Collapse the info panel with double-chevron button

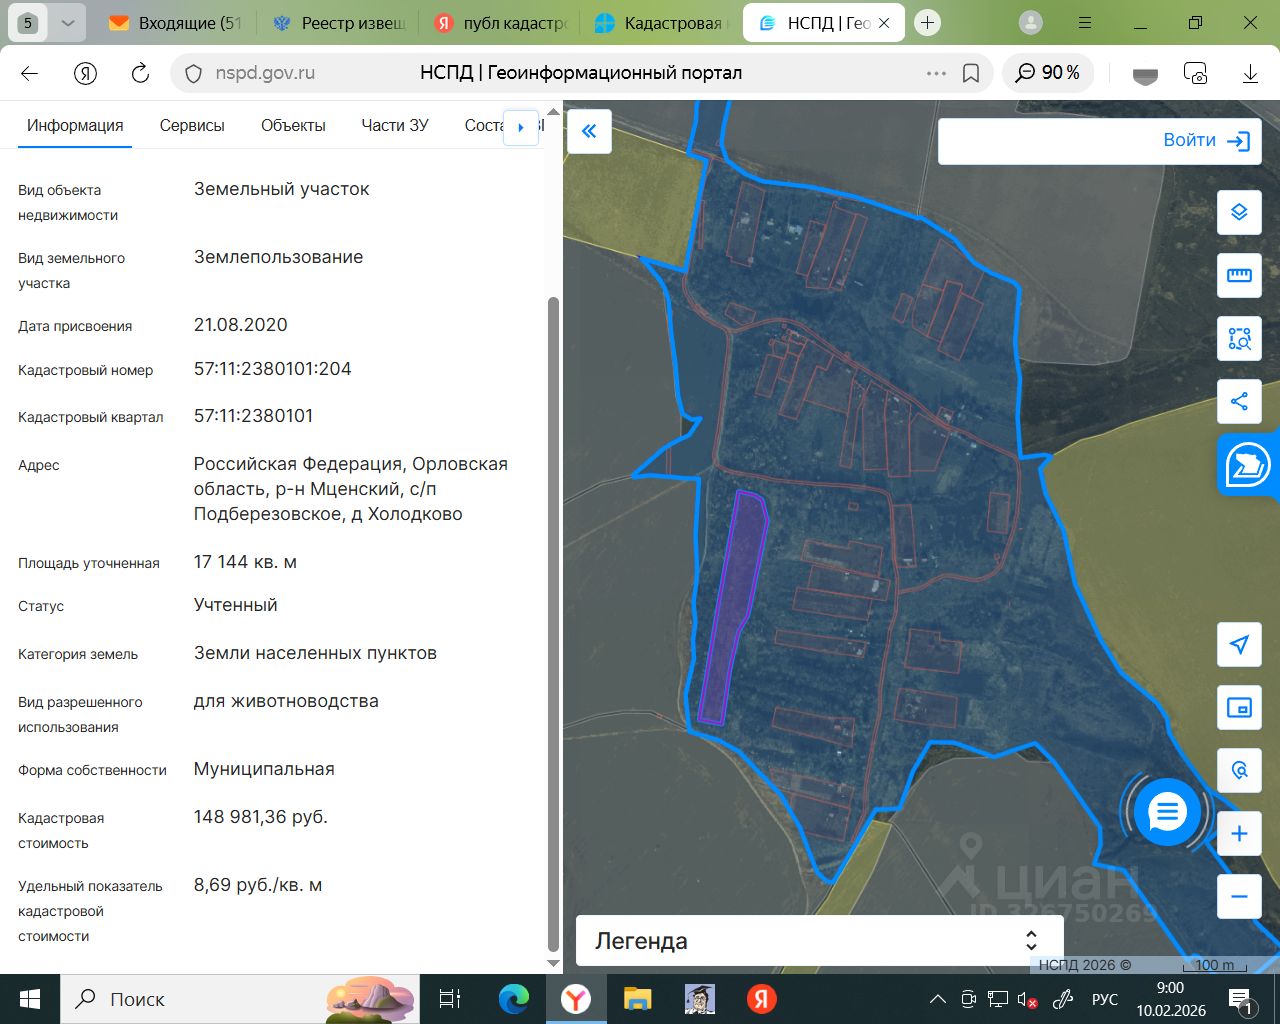[x=589, y=131]
